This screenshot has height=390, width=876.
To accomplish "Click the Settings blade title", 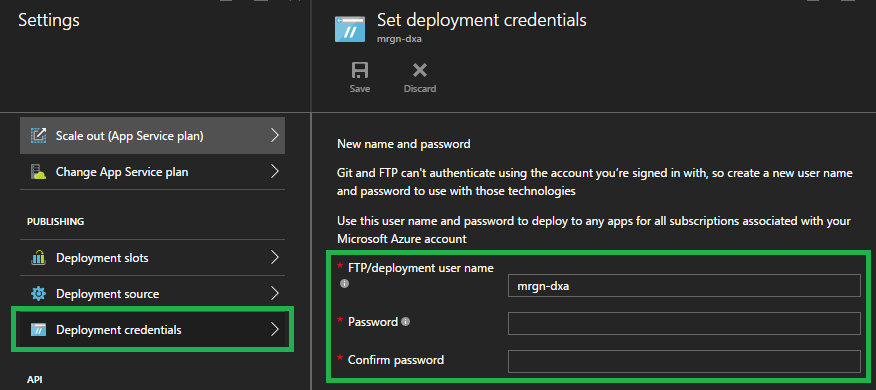I will pos(49,21).
